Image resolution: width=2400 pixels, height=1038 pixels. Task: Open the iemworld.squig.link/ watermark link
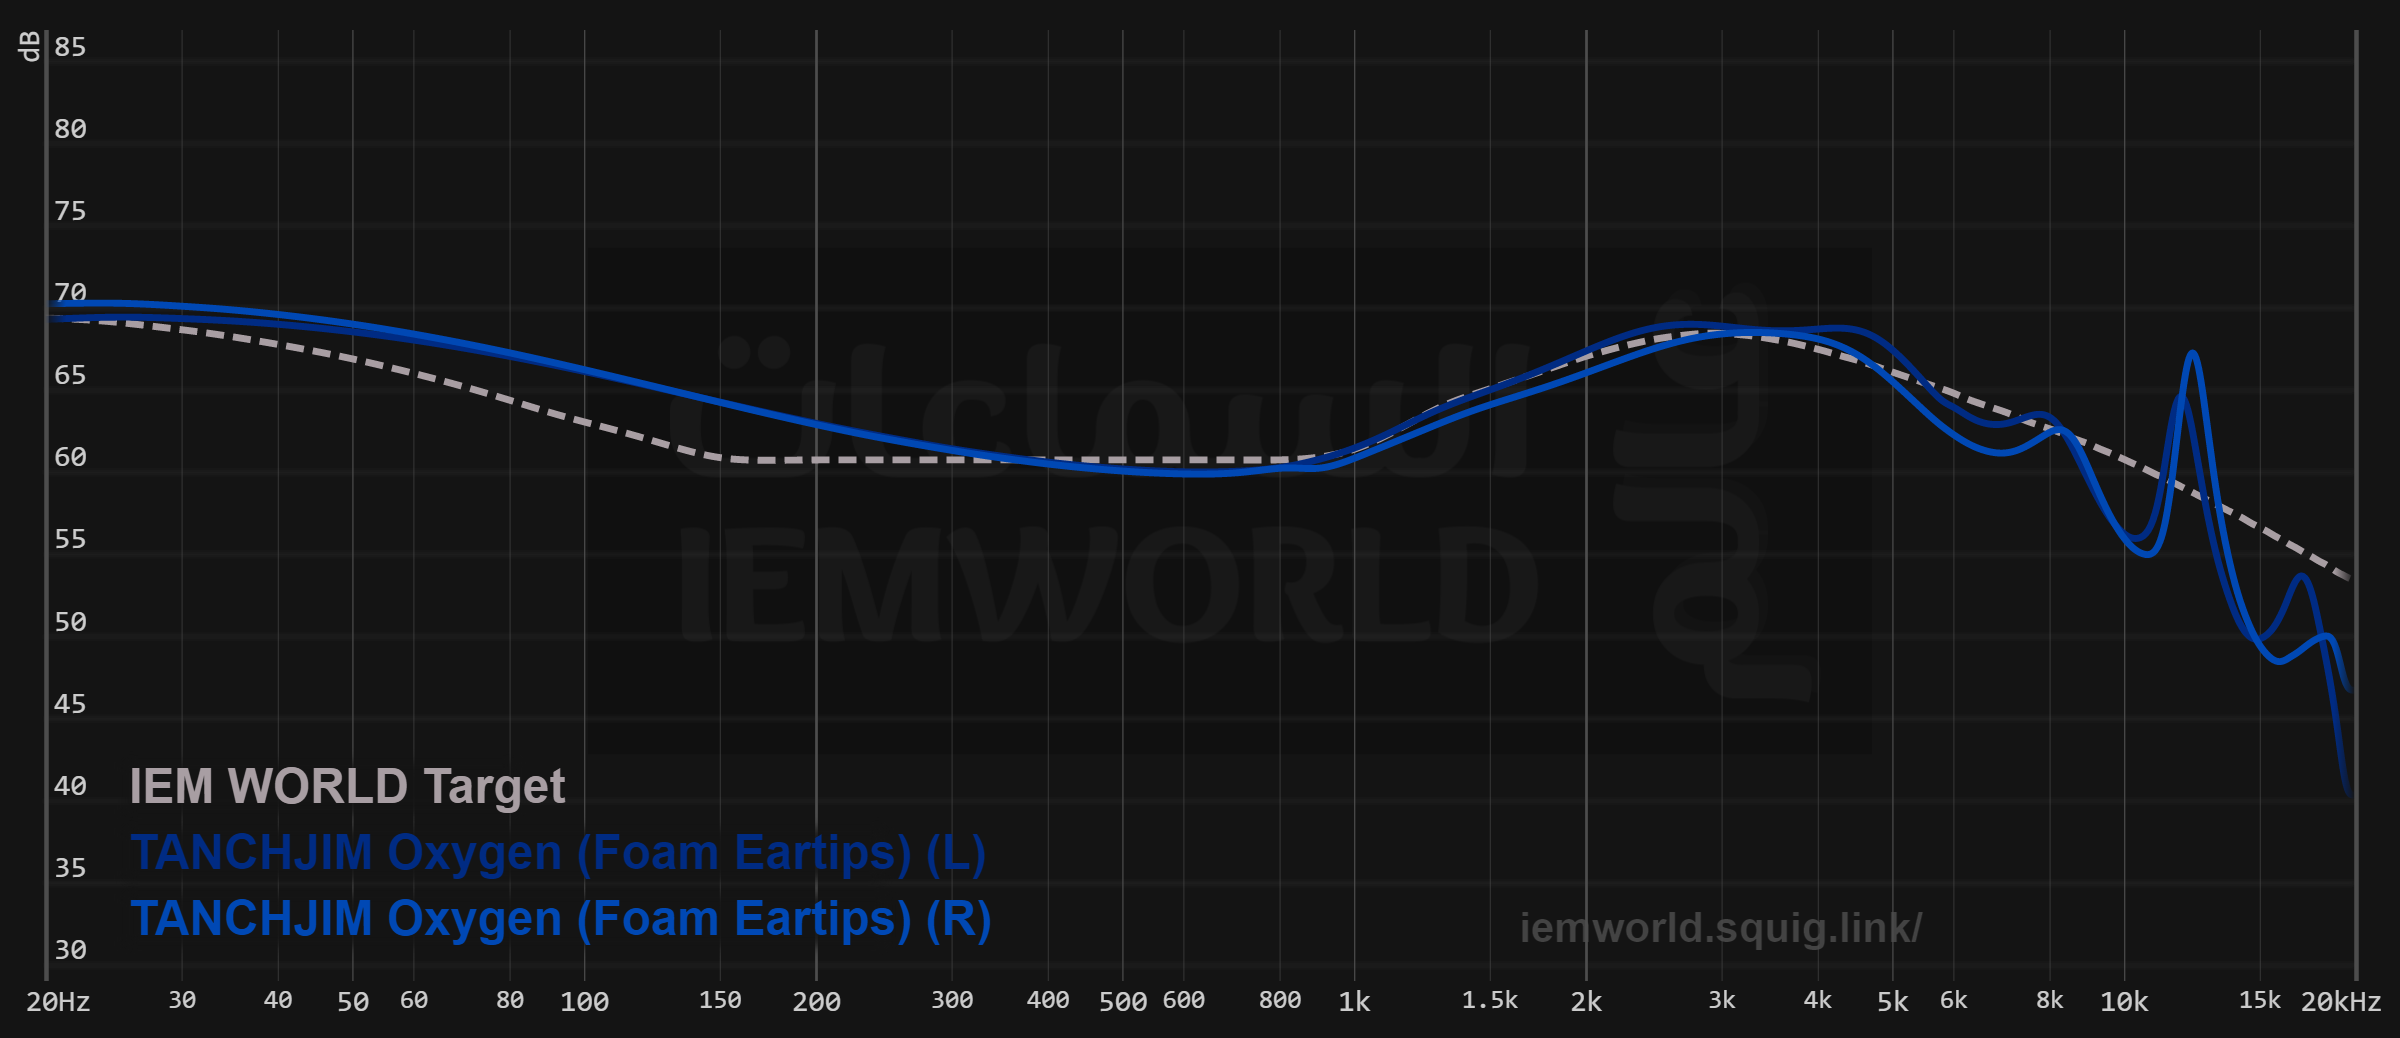click(x=1720, y=928)
